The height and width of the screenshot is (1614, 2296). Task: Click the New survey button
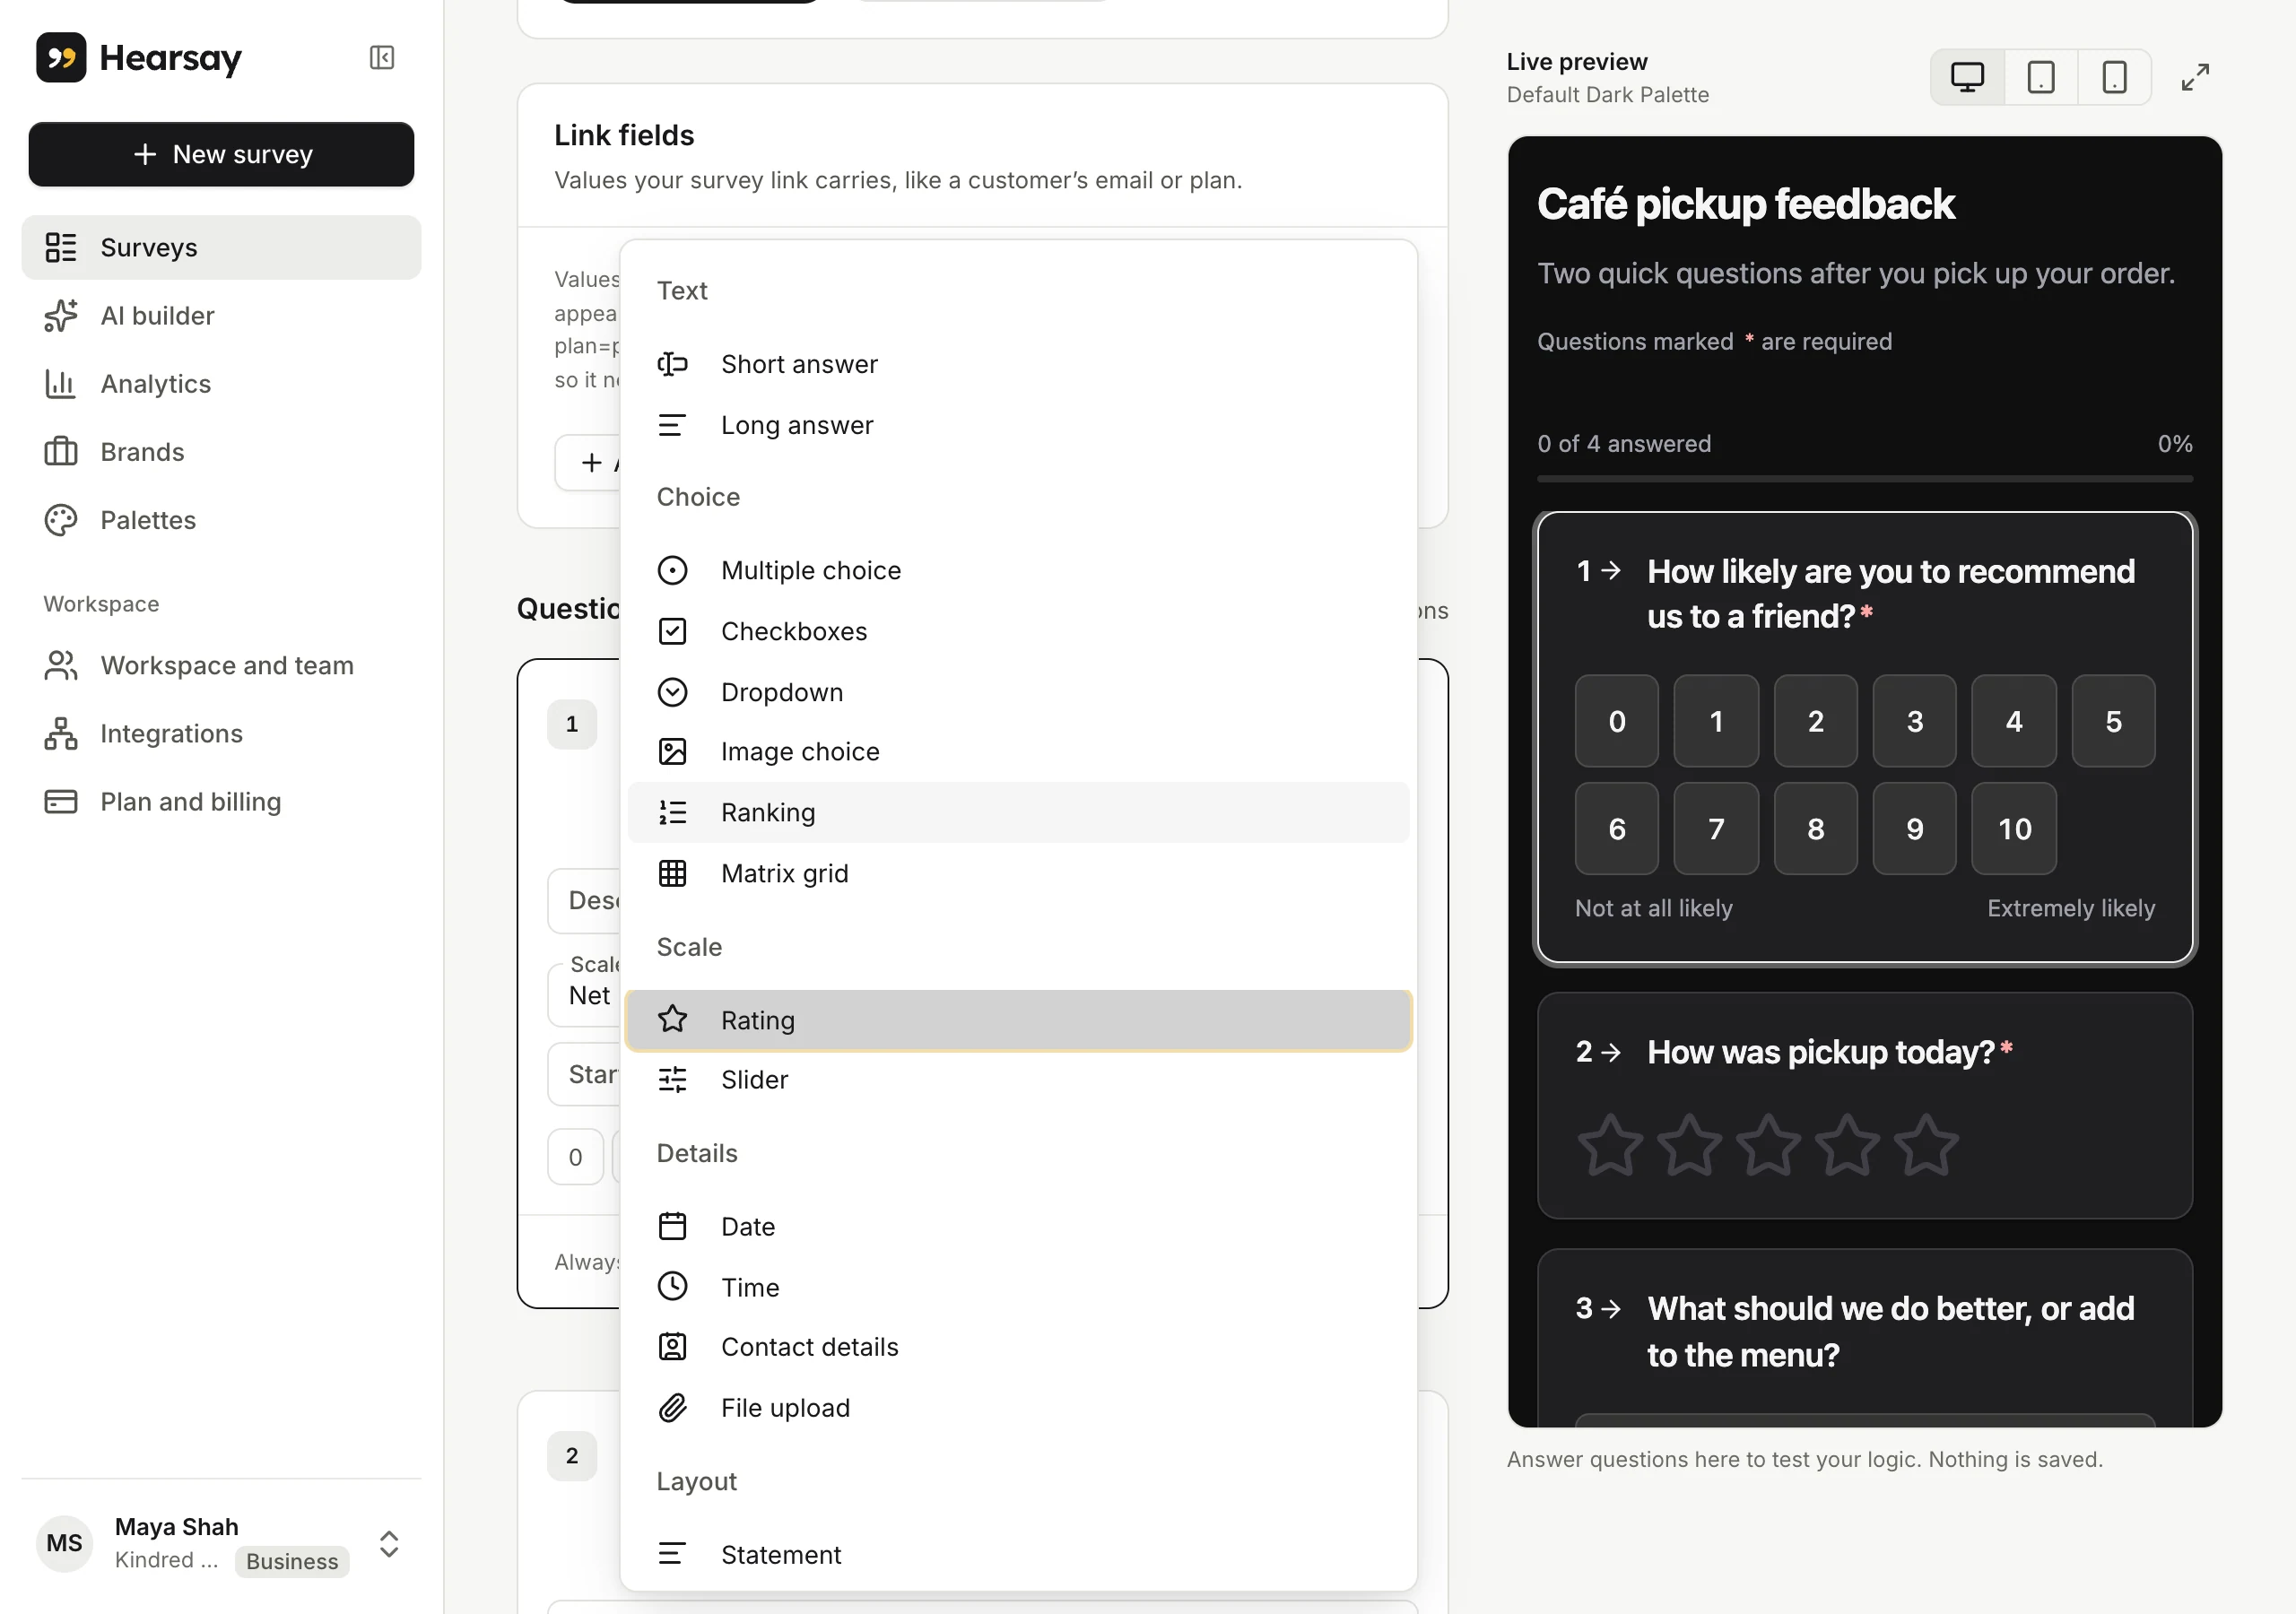pyautogui.click(x=221, y=154)
